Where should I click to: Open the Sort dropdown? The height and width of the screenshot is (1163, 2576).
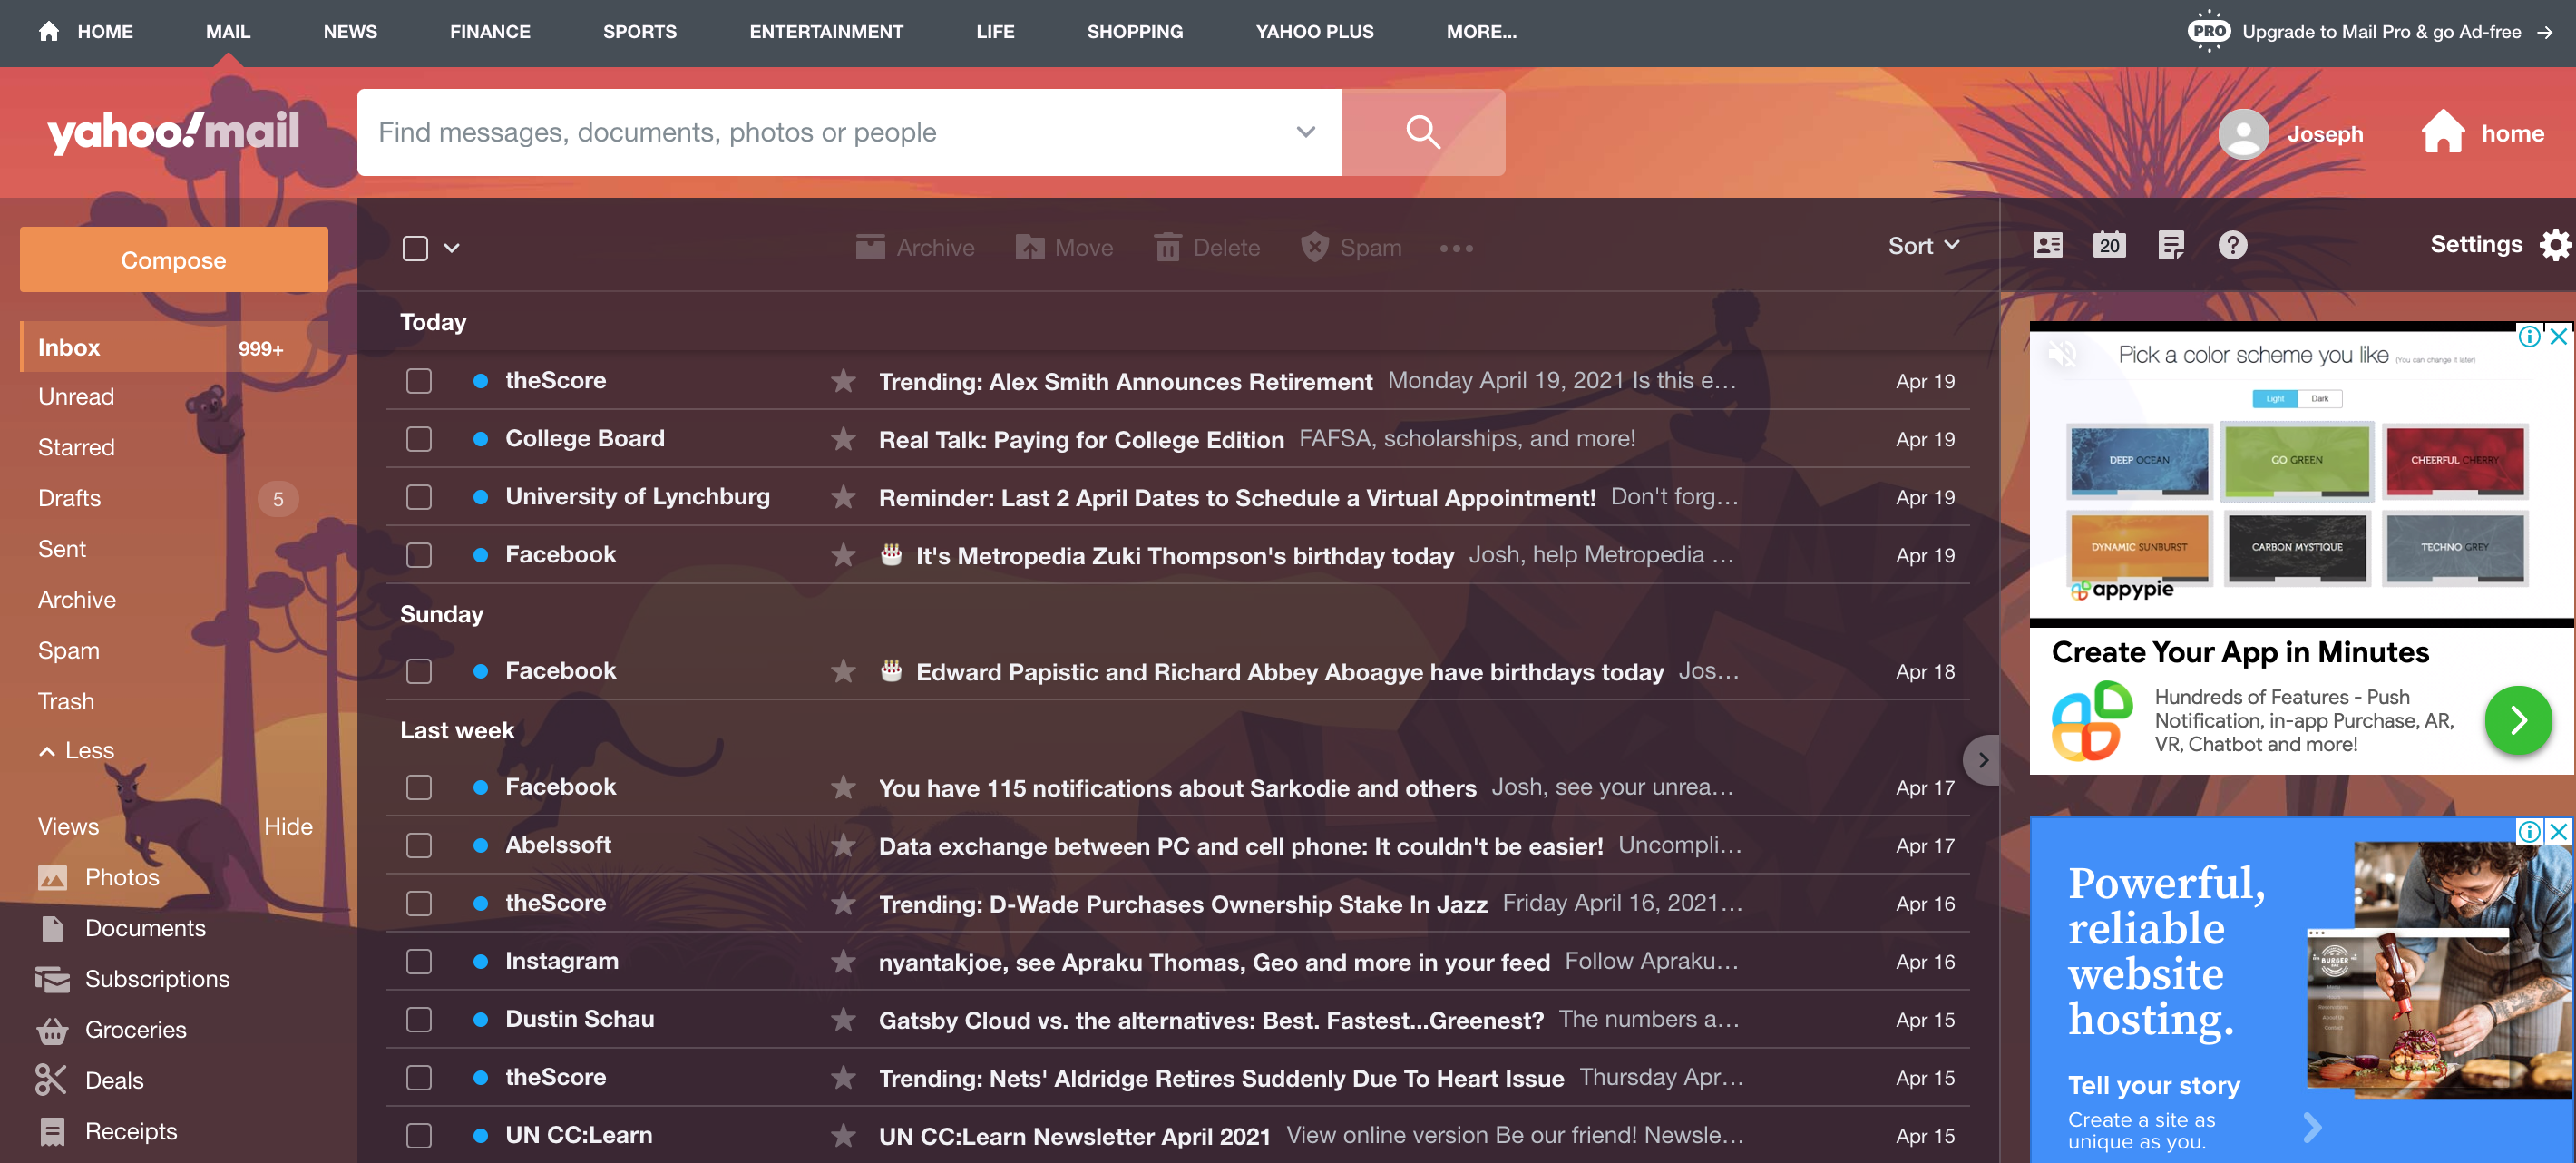[1923, 246]
